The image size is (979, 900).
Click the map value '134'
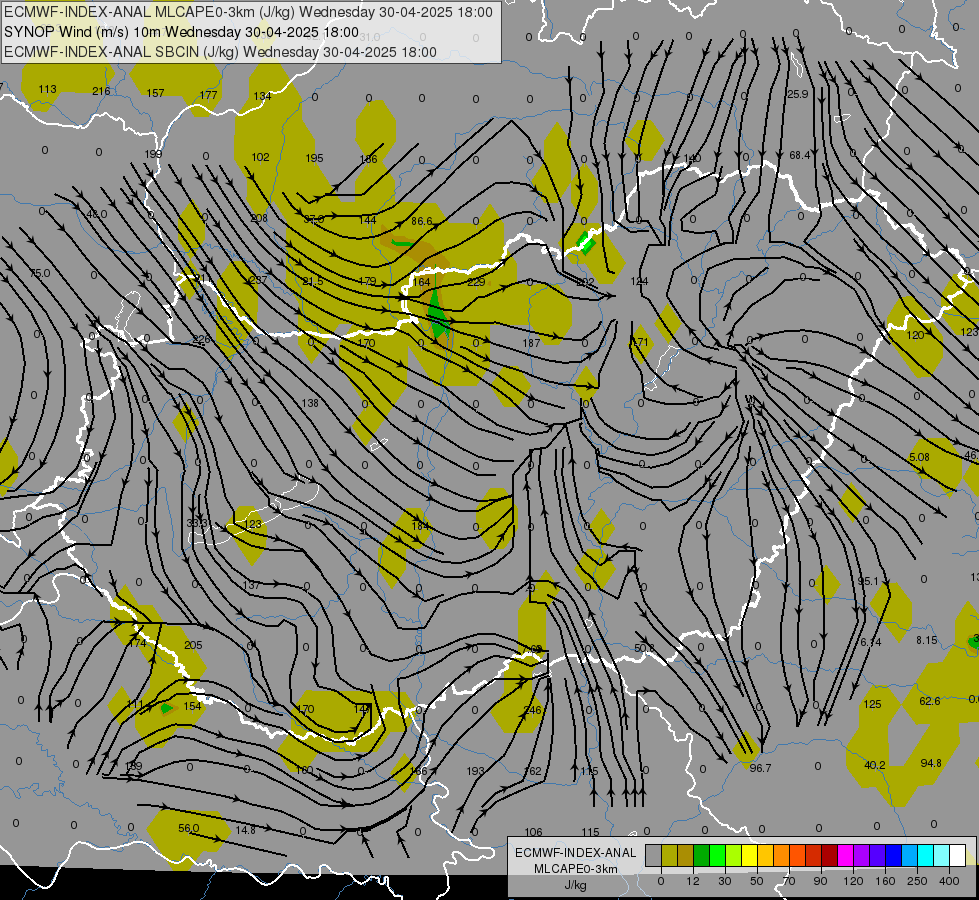(x=262, y=96)
